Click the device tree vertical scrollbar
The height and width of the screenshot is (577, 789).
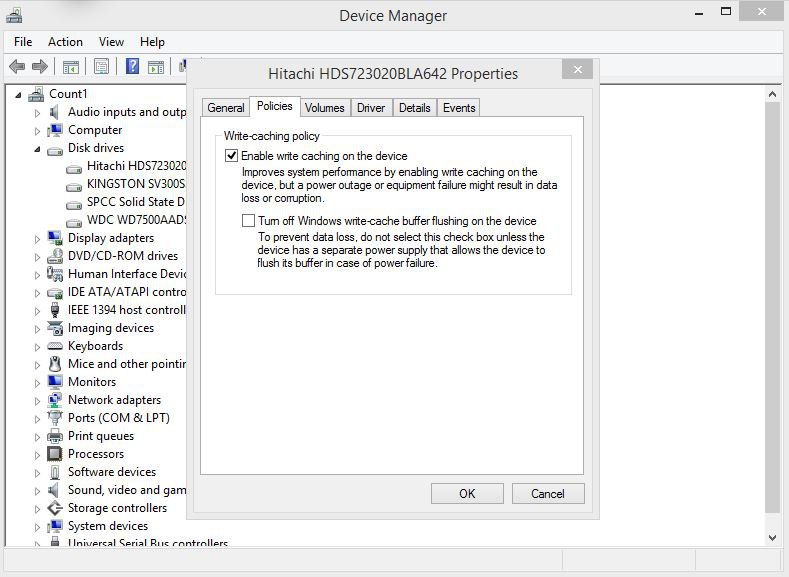pos(771,300)
